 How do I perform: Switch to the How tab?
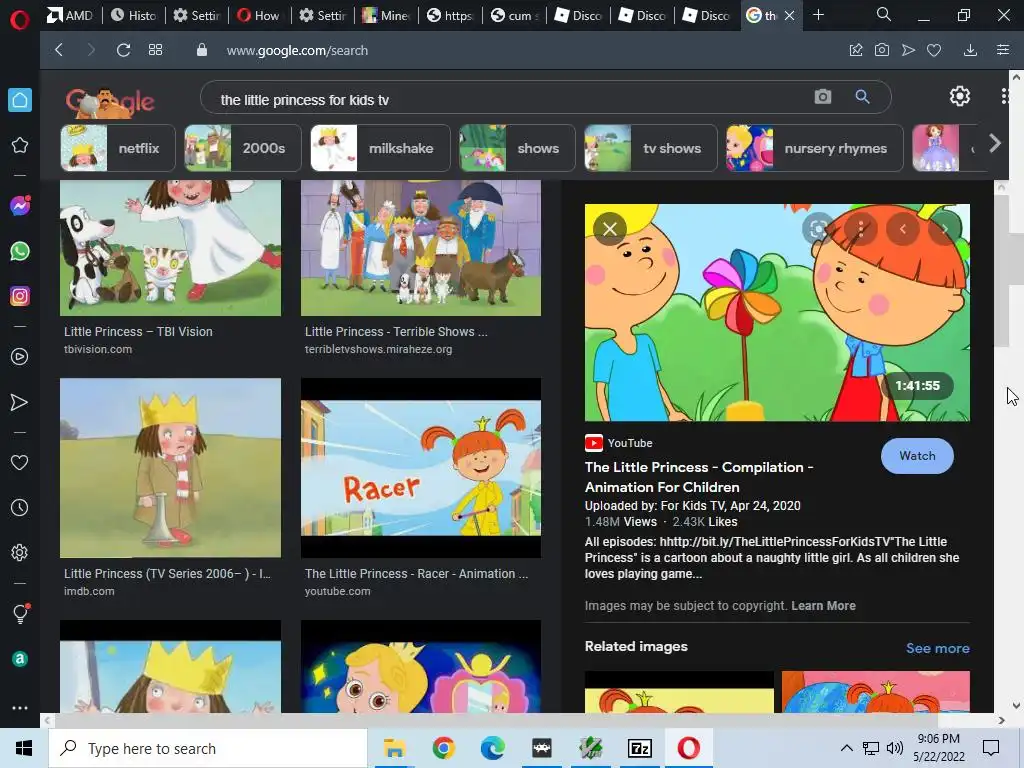[259, 15]
